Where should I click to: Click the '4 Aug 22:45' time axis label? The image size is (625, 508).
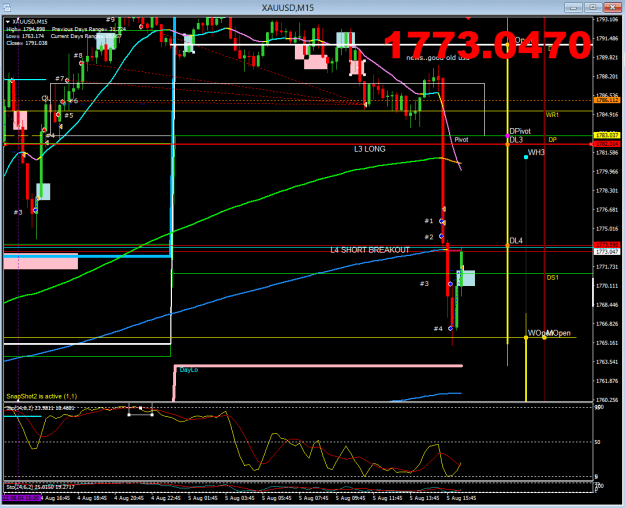(x=165, y=498)
